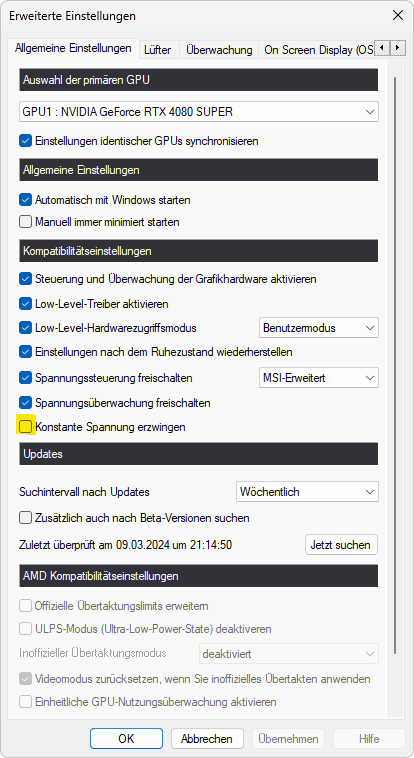Close the Erweiterte Einstellungen dialog

point(398,15)
